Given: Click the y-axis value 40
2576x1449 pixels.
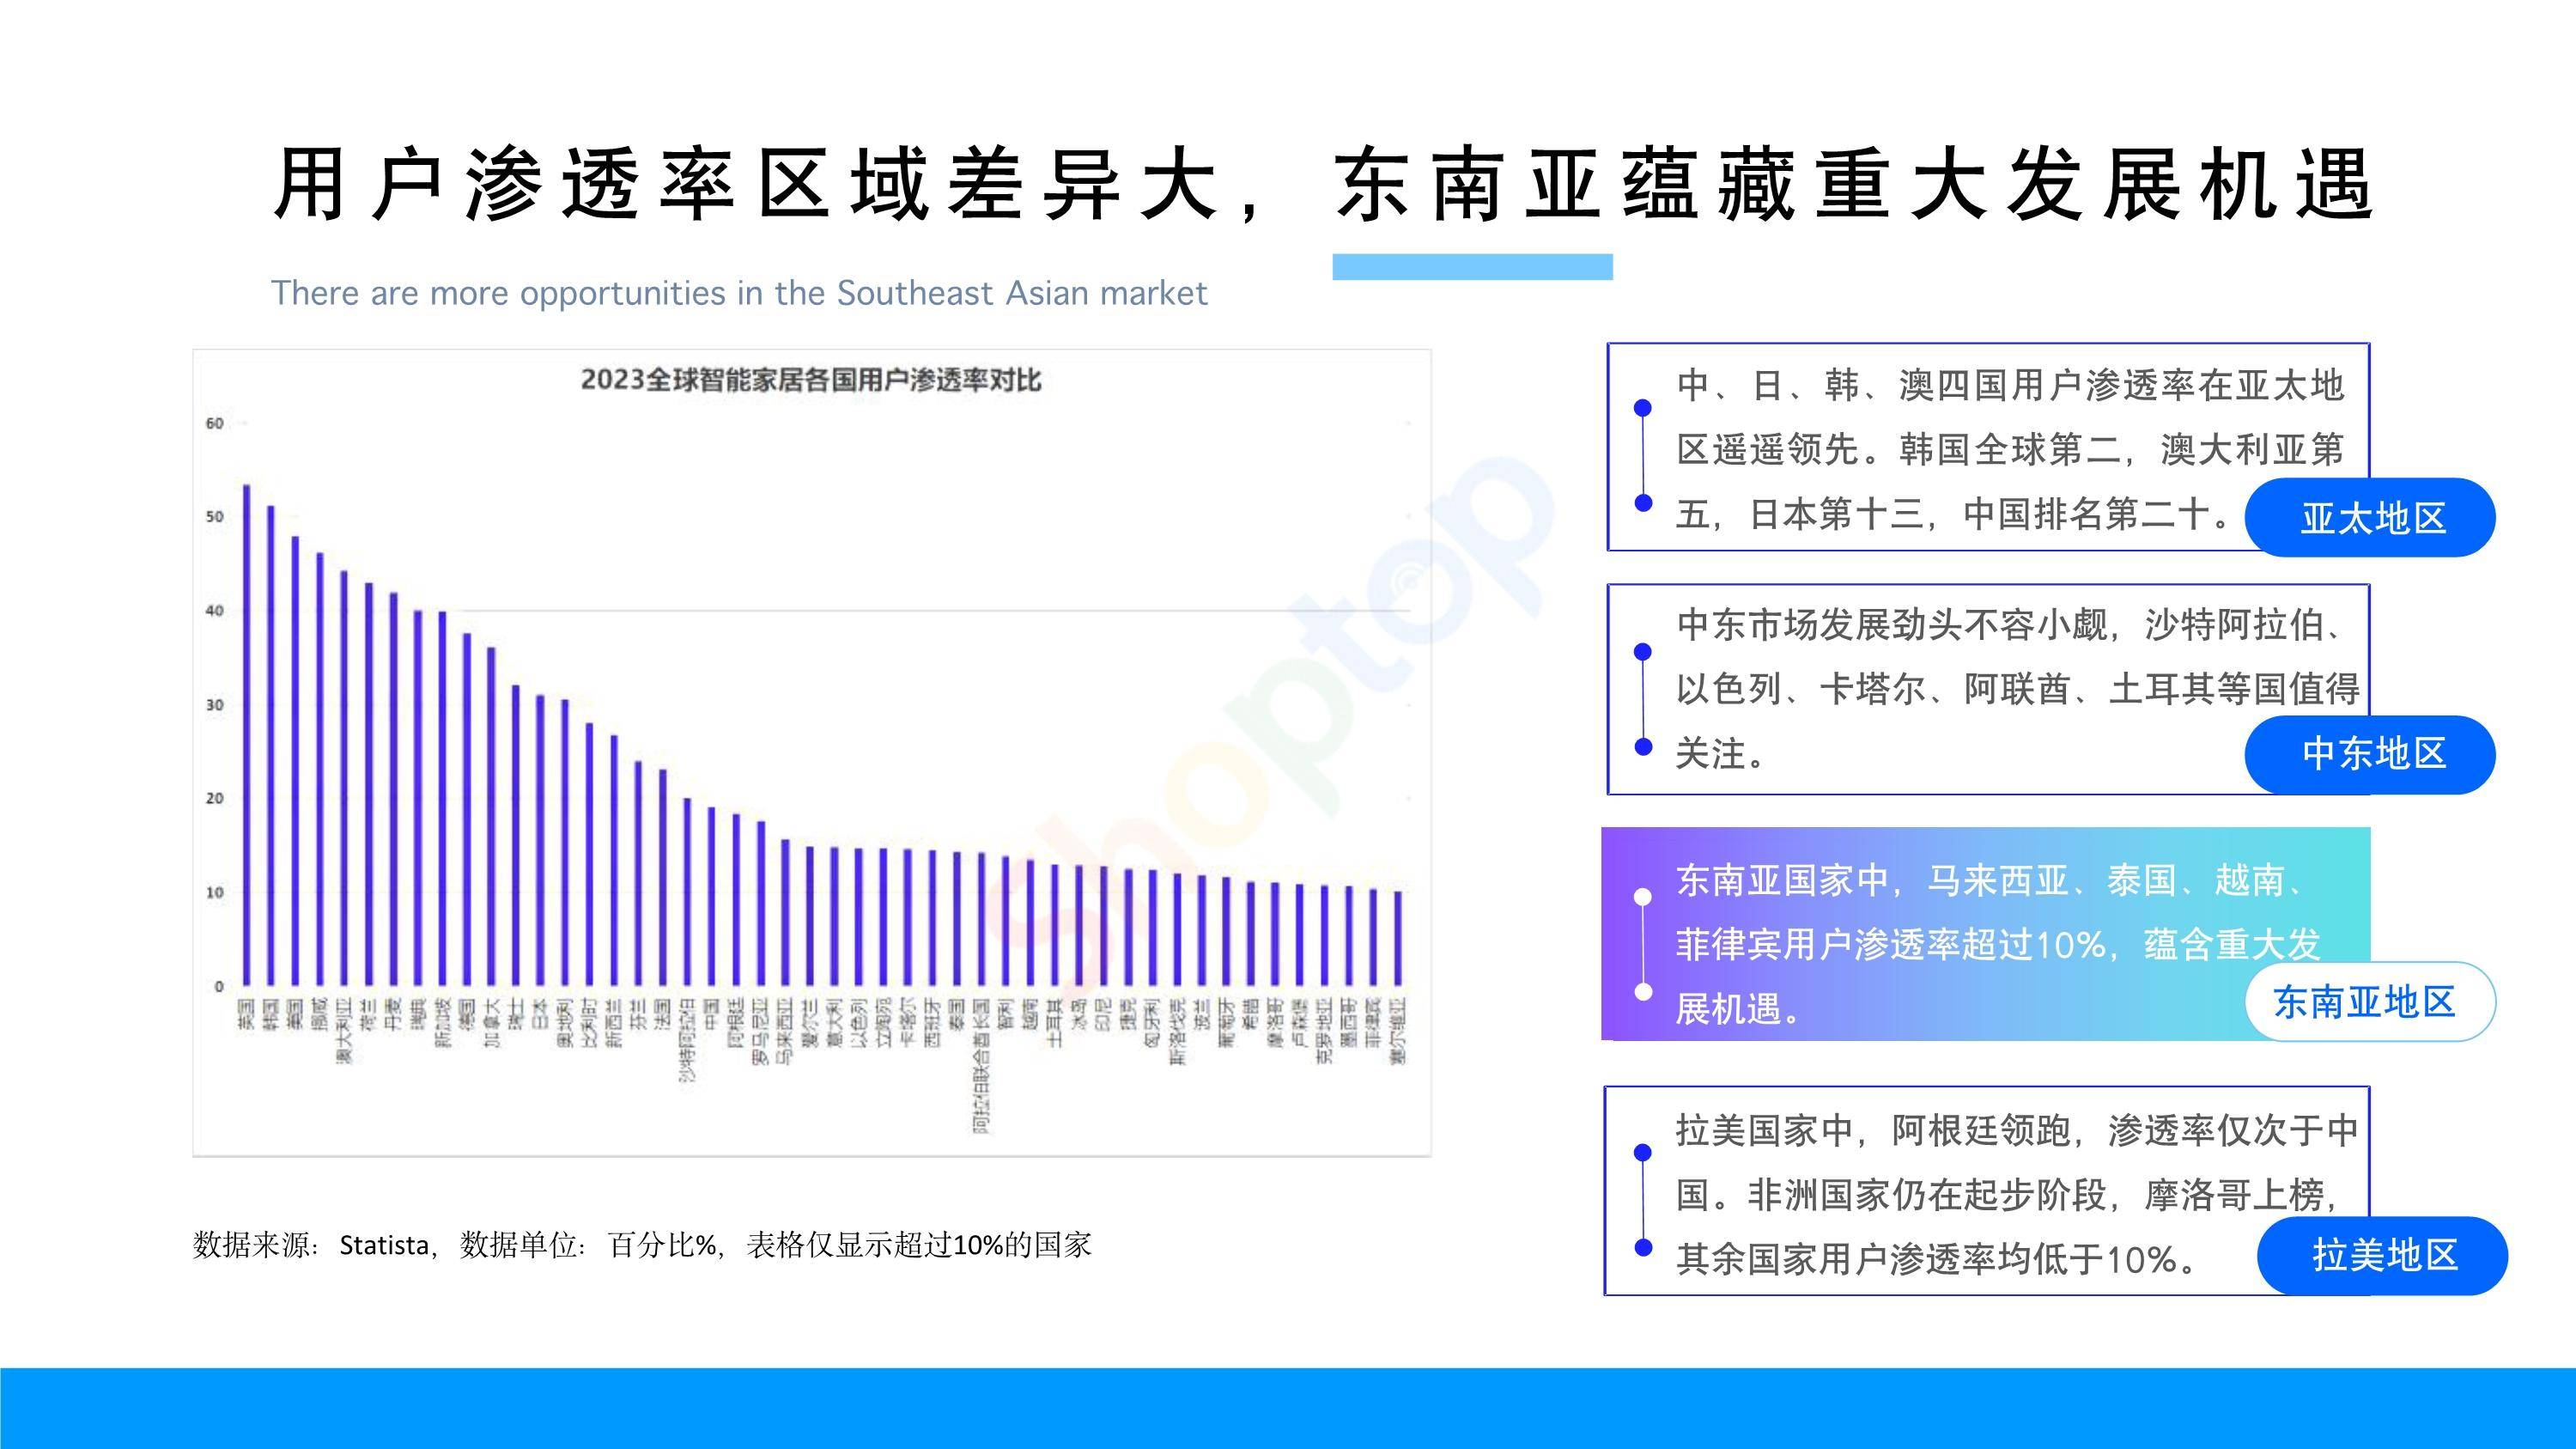Looking at the screenshot, I should pyautogui.click(x=215, y=611).
